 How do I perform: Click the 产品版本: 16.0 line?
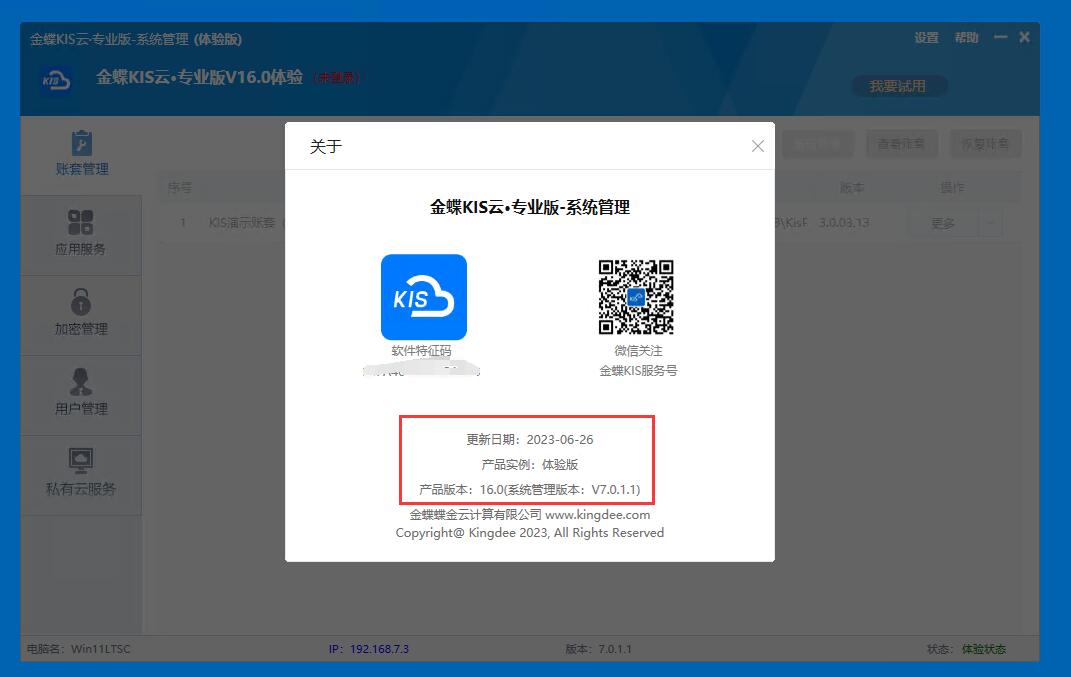pos(529,489)
